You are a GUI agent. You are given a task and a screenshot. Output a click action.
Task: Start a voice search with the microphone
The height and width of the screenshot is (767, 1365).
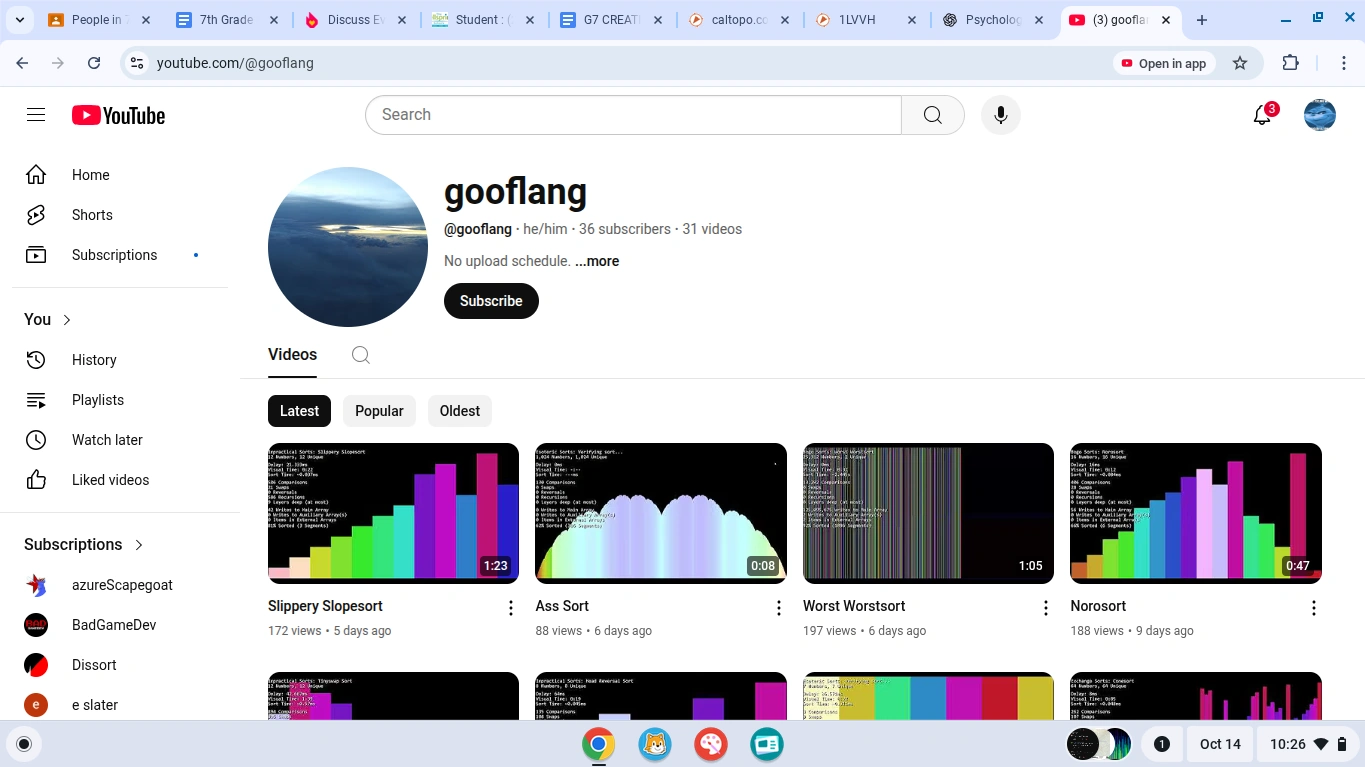point(1000,114)
